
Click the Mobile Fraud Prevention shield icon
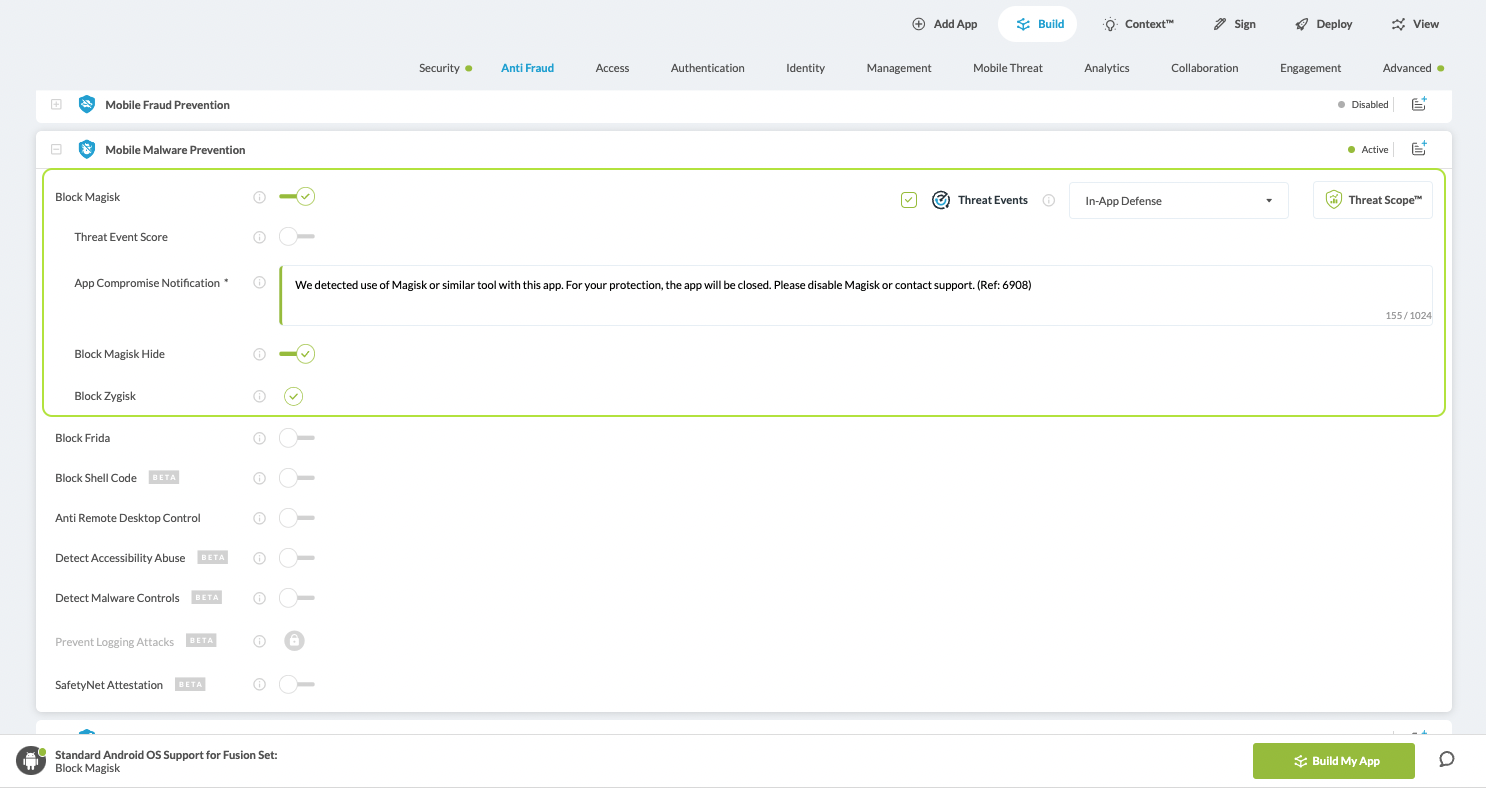87,105
